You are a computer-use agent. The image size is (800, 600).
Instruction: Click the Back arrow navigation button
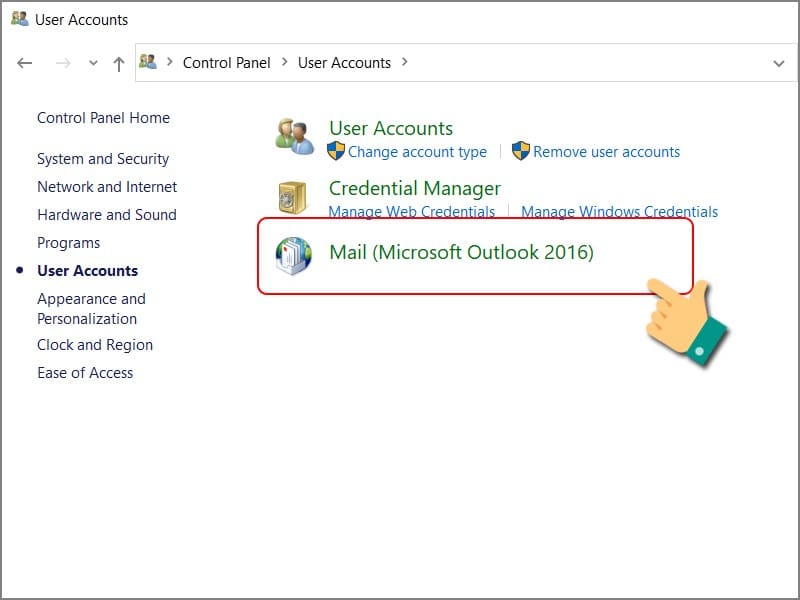24,63
